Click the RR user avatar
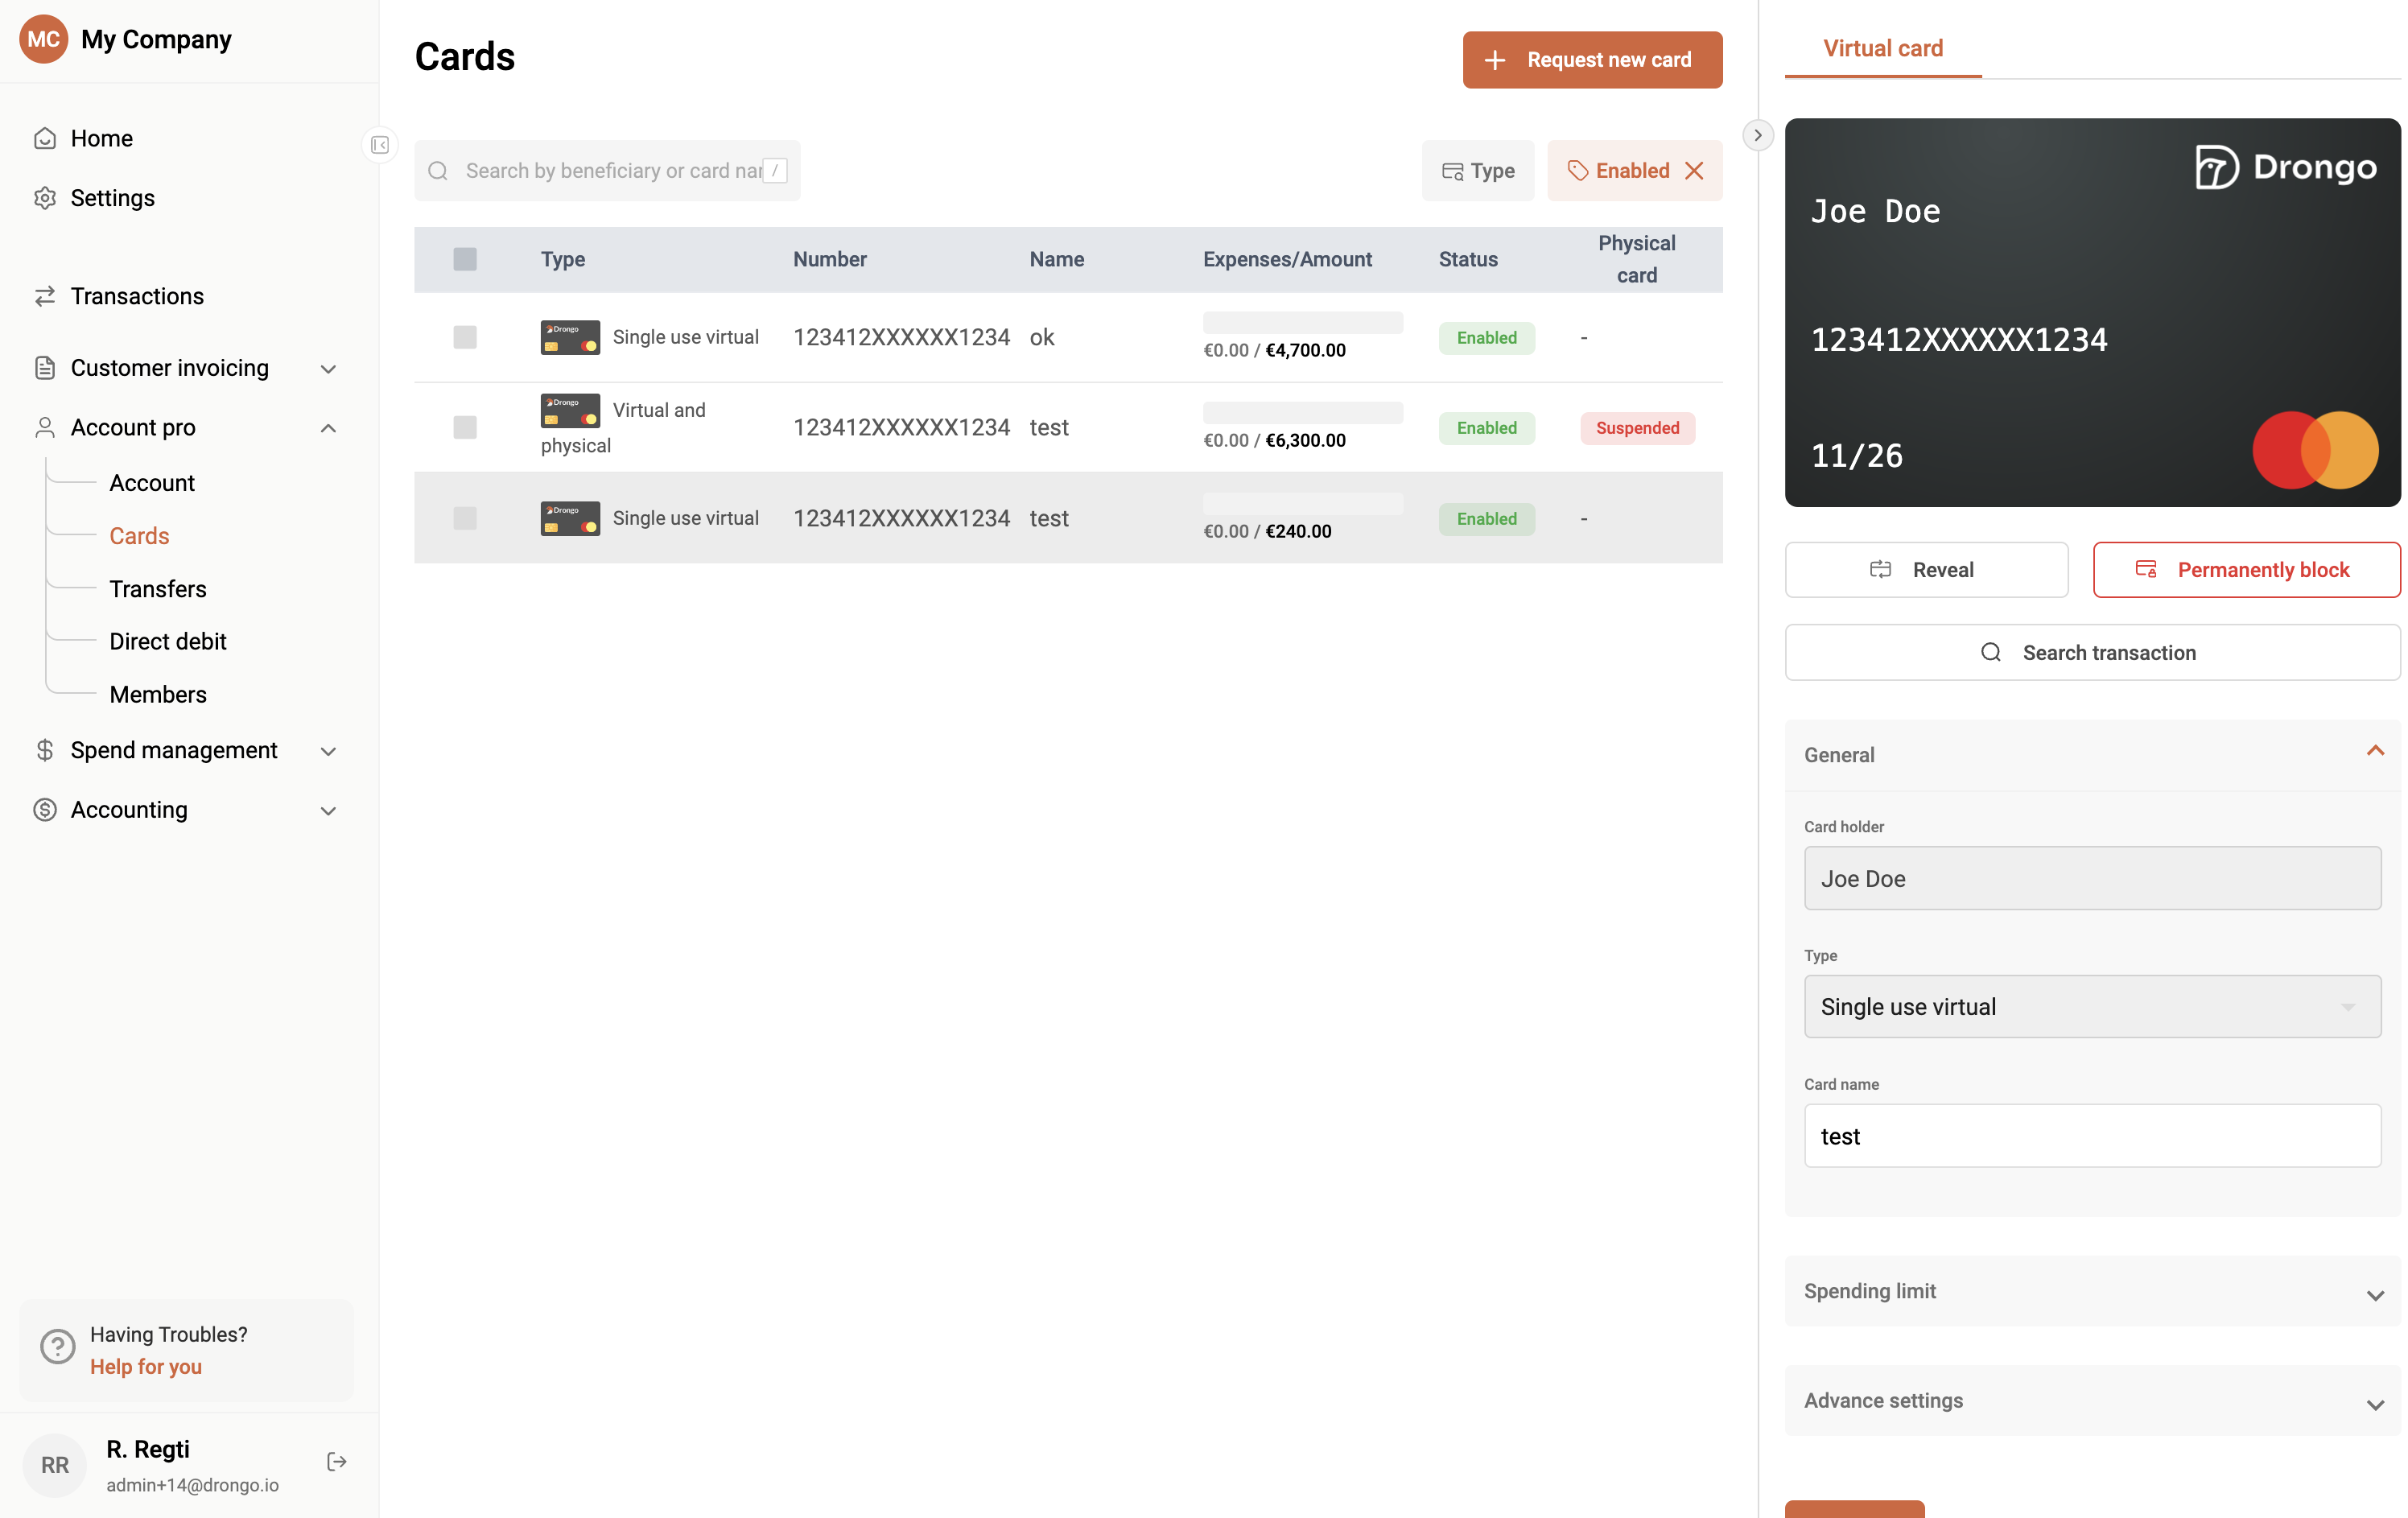This screenshot has height=1518, width=2408. [55, 1465]
